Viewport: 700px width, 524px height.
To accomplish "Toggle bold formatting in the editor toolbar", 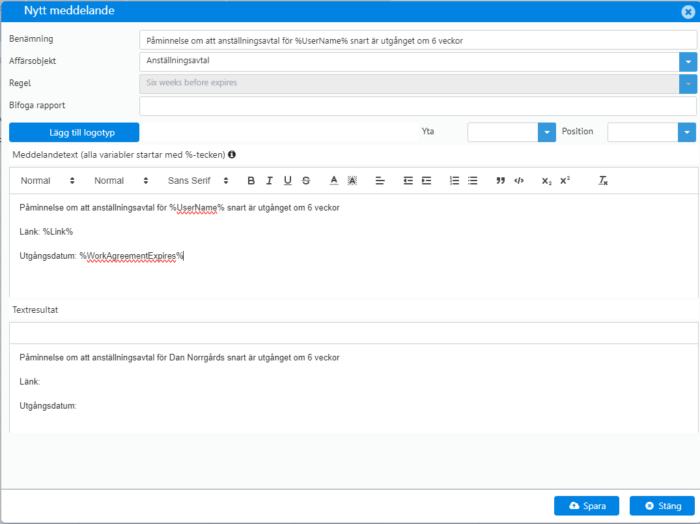I will 251,180.
